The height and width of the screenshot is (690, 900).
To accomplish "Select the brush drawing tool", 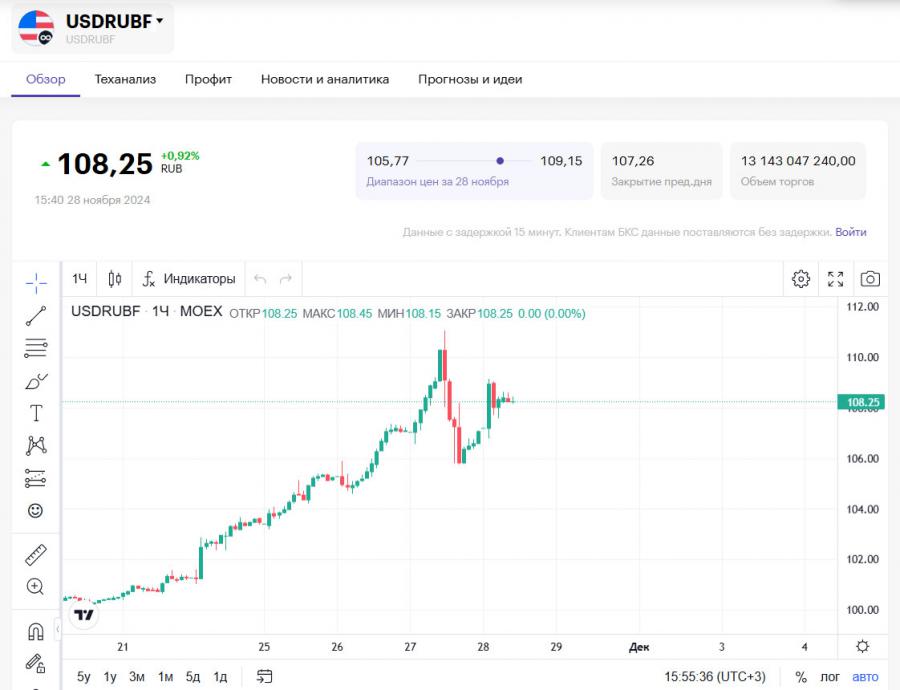I will coord(35,381).
